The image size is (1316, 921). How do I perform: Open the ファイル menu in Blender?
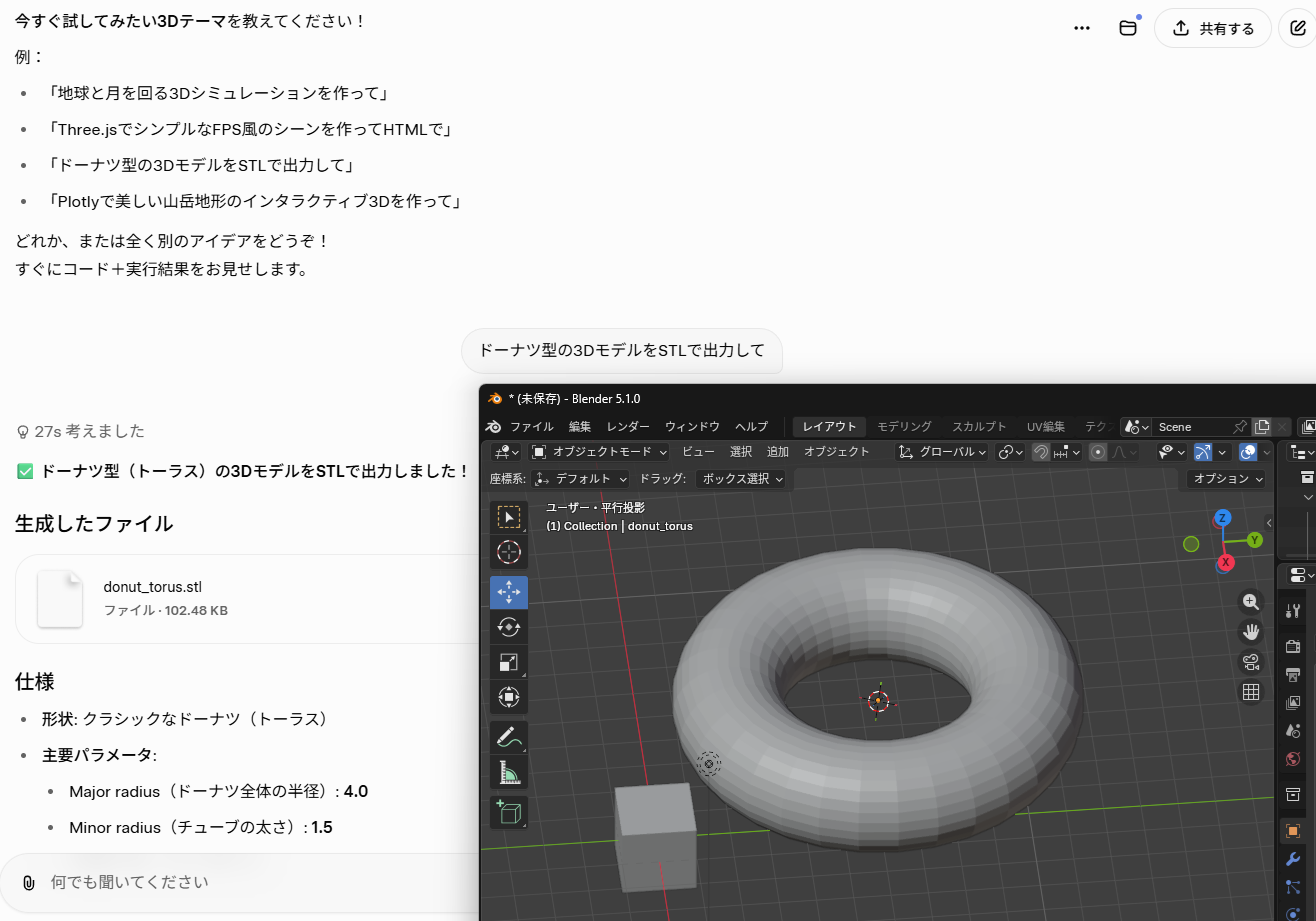(531, 427)
